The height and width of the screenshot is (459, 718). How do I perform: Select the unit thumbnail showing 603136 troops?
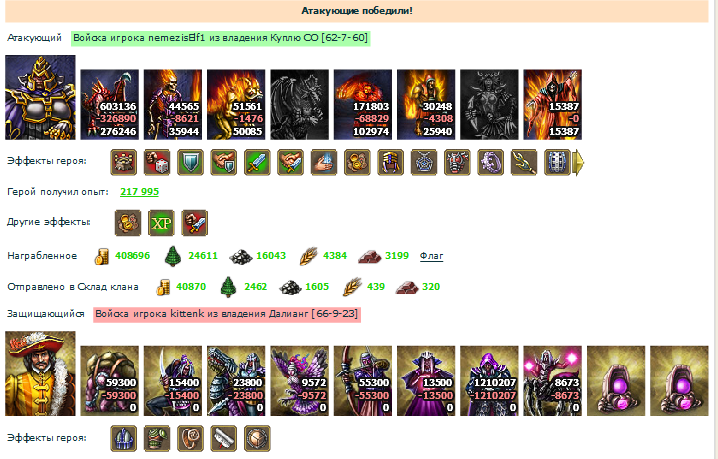110,104
